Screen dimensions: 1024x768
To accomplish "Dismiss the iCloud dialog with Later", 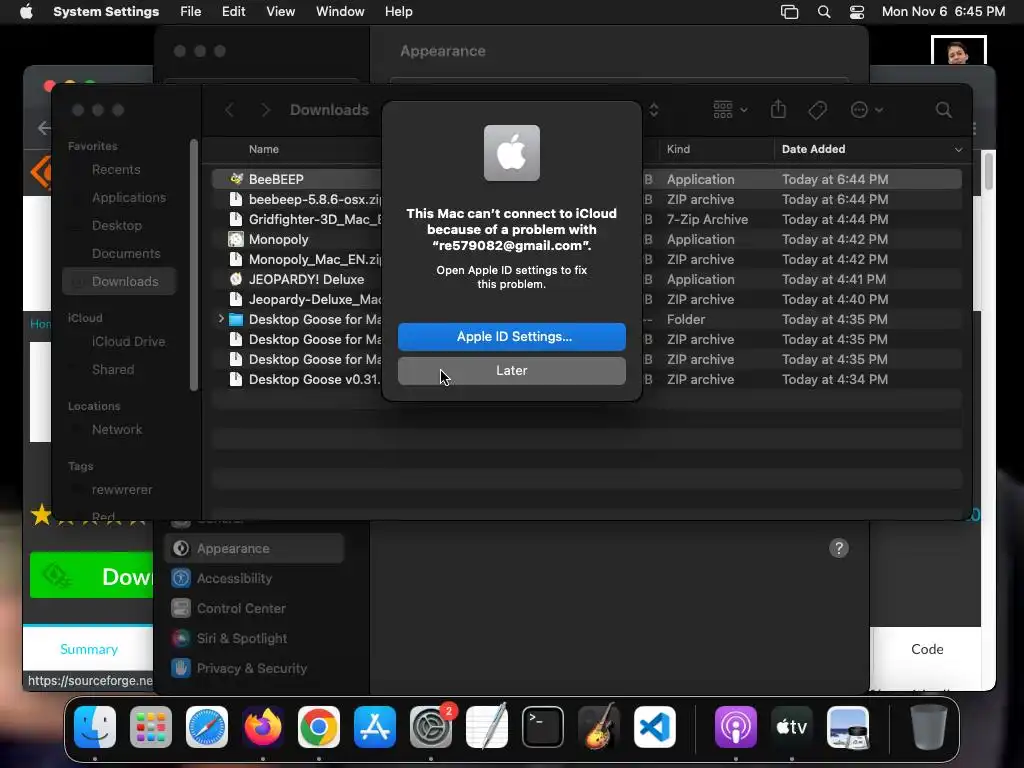I will (x=511, y=370).
